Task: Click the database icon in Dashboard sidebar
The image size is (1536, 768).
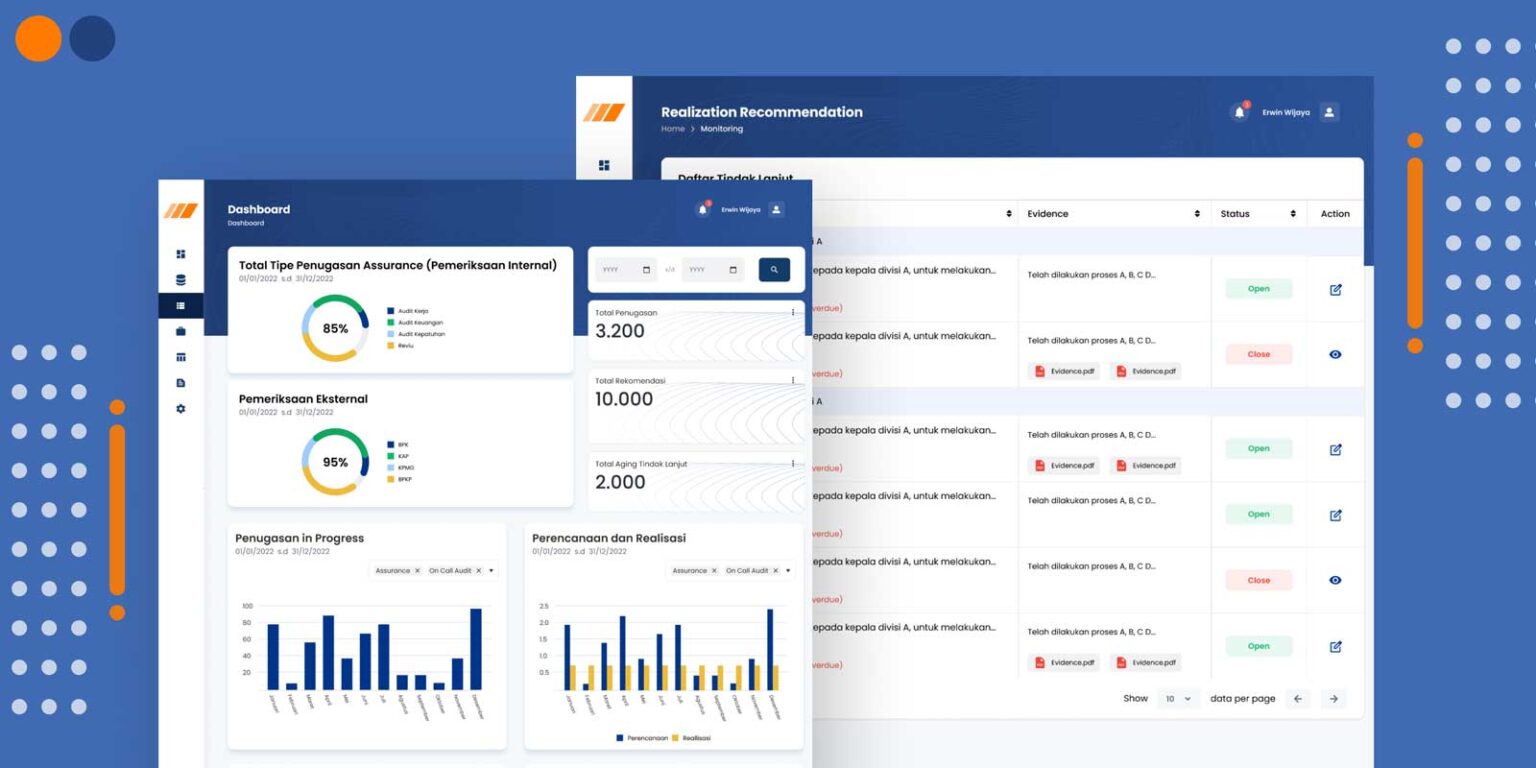Action: [180, 280]
